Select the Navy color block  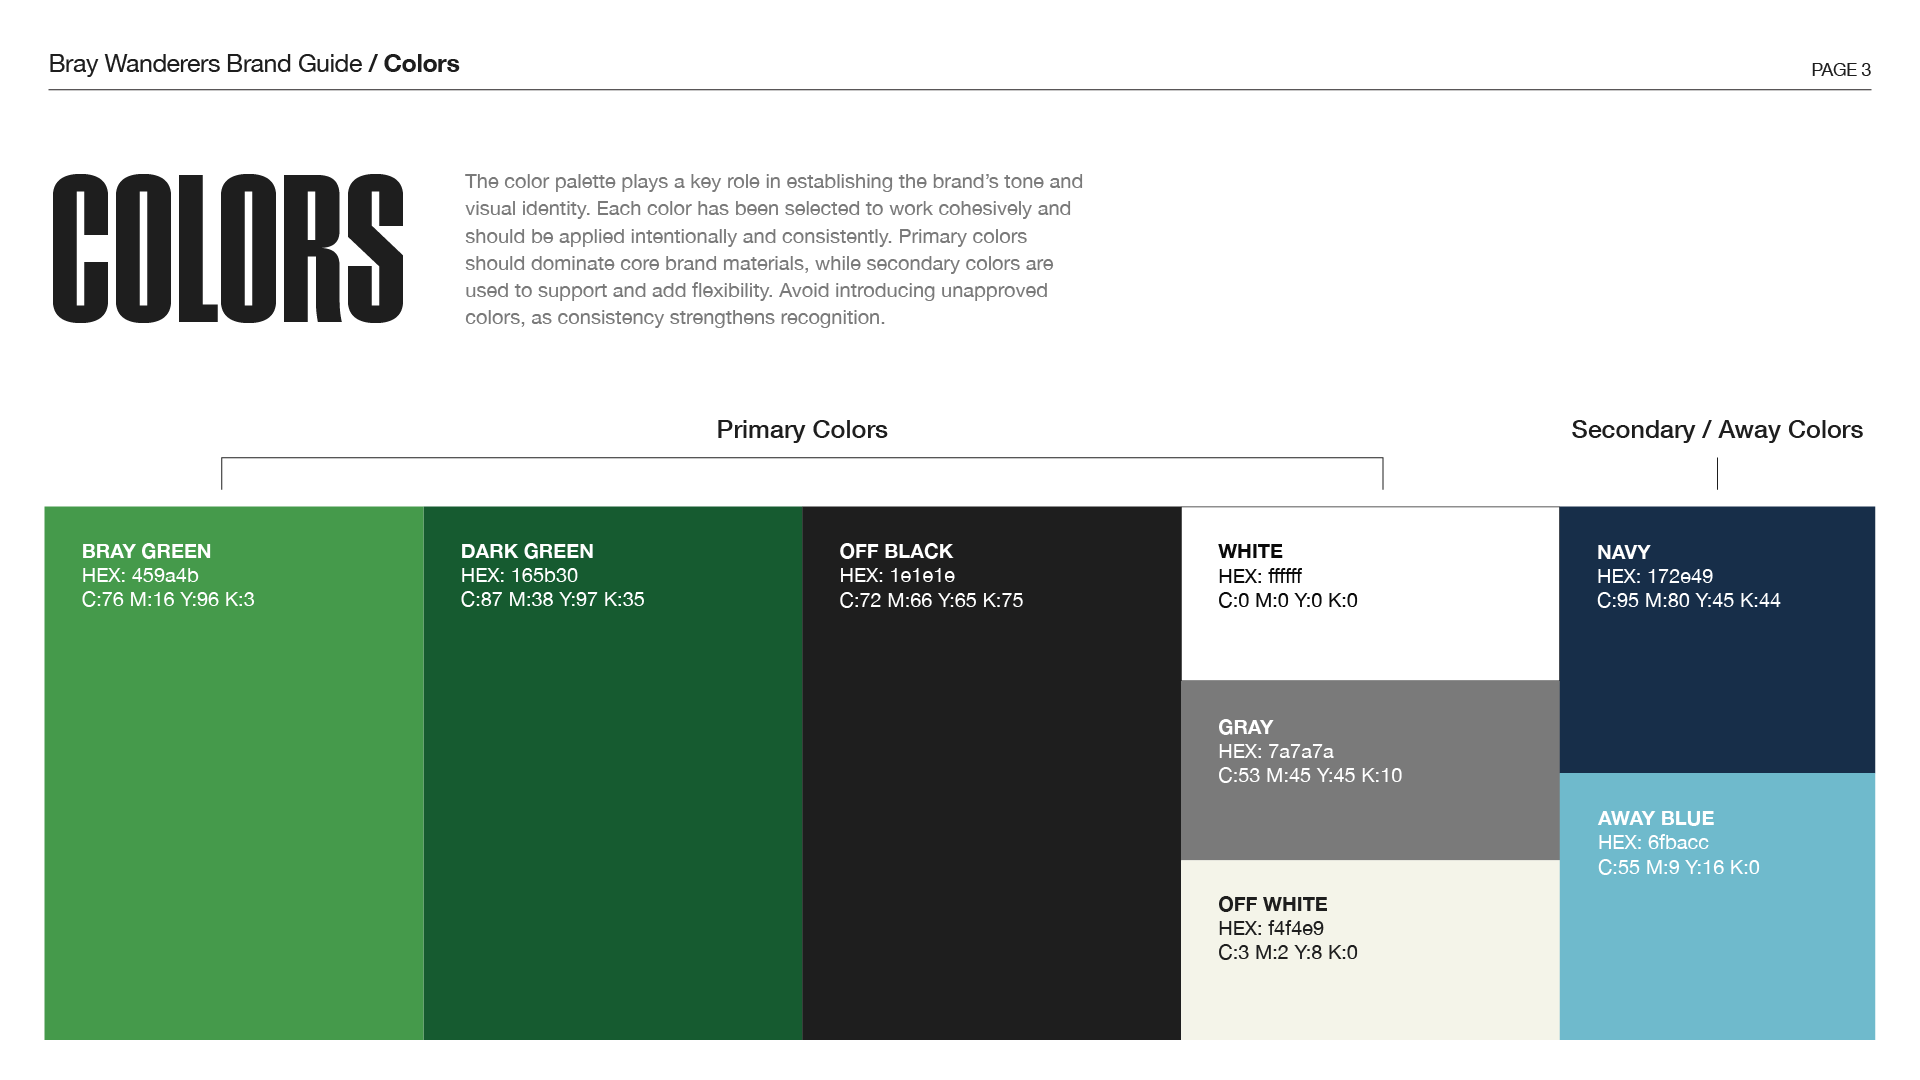[x=1717, y=640]
